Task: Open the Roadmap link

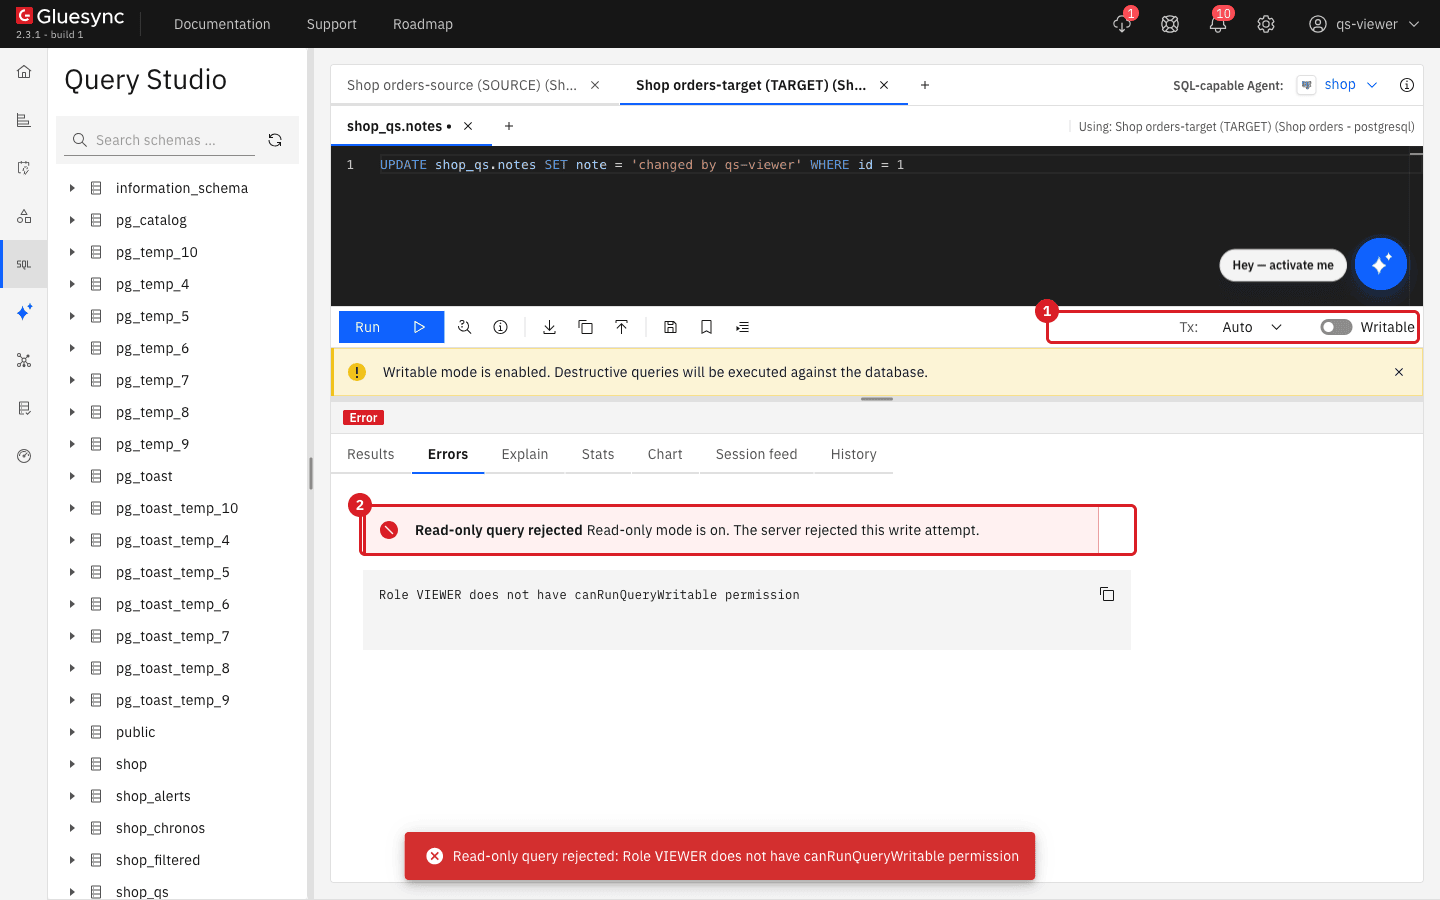Action: click(x=423, y=24)
